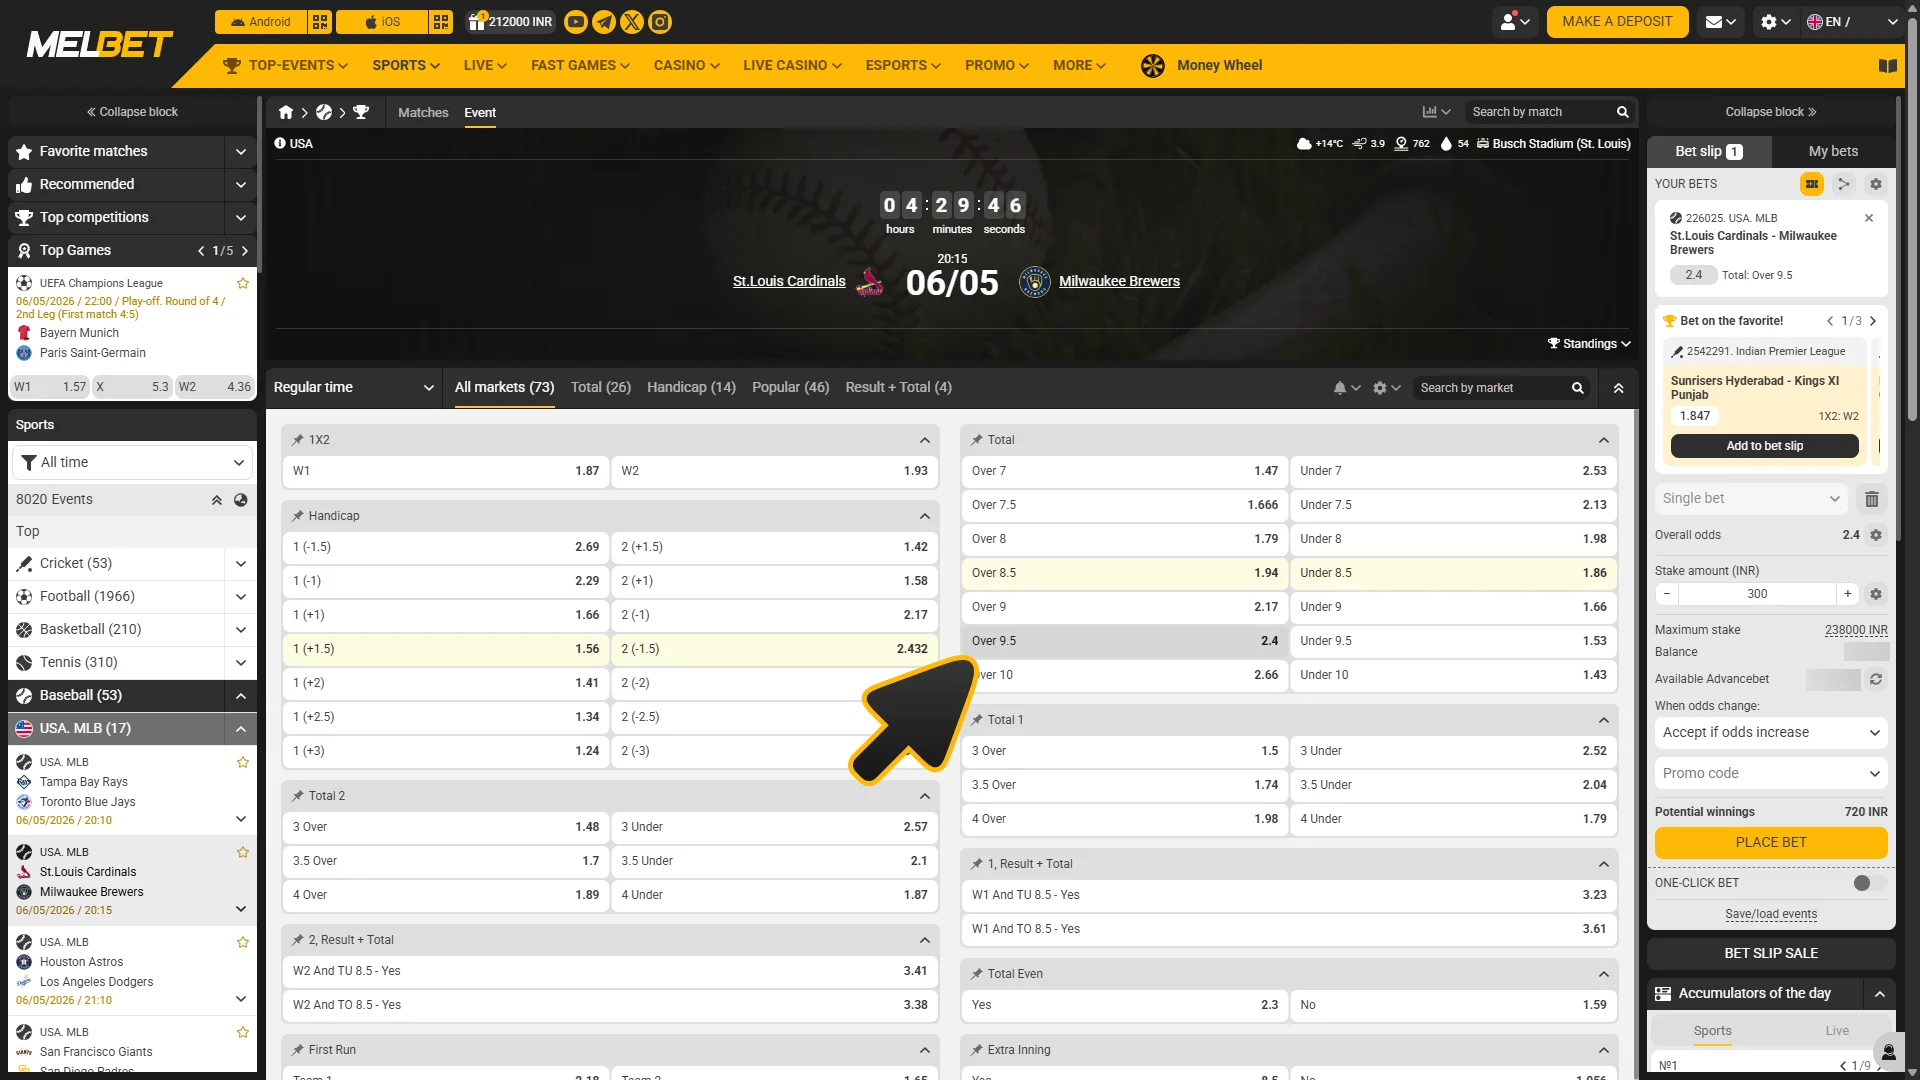Image resolution: width=1920 pixels, height=1080 pixels.
Task: Open the YouTube social icon
Action: pyautogui.click(x=576, y=22)
